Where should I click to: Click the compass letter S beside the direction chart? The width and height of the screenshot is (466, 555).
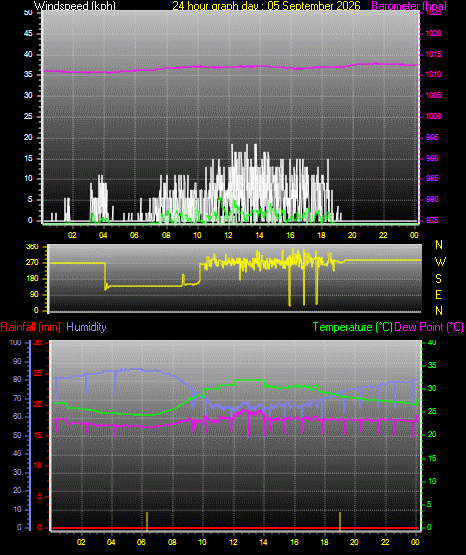click(438, 279)
